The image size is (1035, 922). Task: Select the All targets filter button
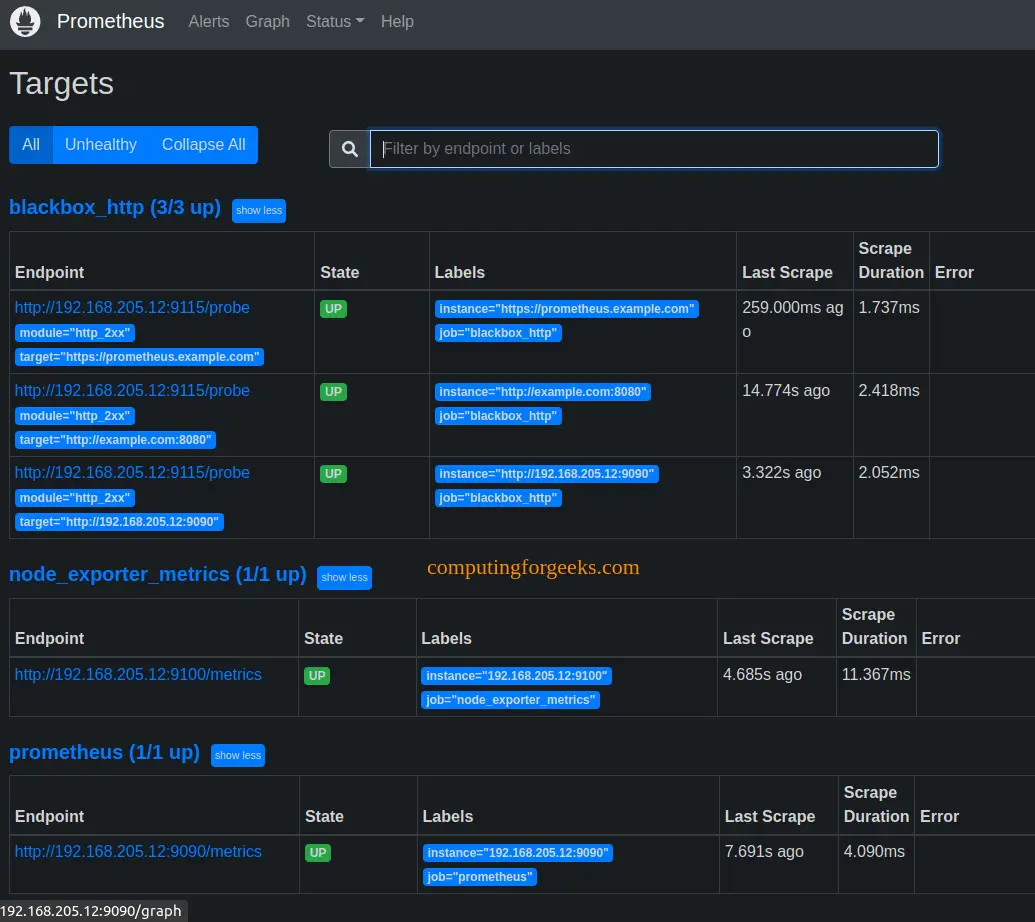point(31,145)
